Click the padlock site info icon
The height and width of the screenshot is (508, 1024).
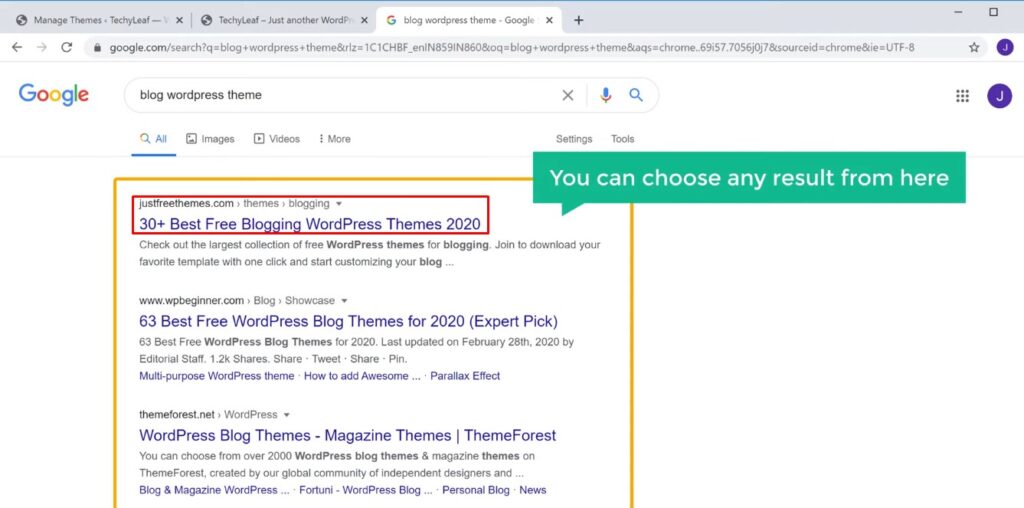(x=98, y=48)
